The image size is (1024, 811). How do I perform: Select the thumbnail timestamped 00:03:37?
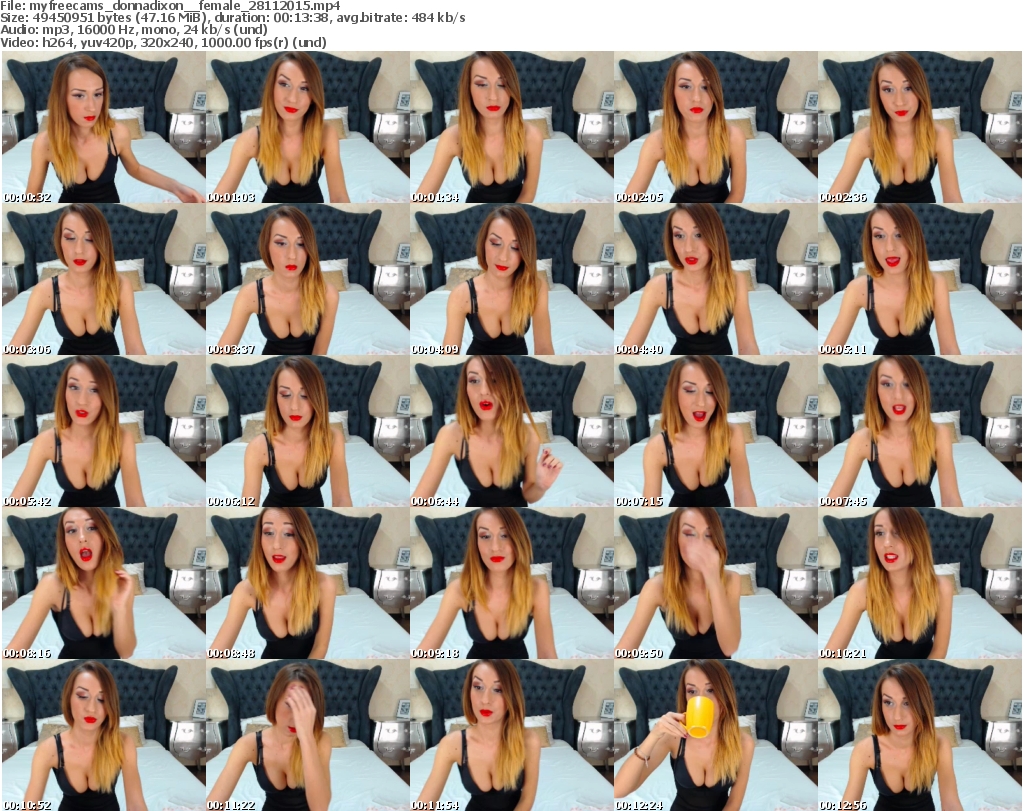coord(308,279)
